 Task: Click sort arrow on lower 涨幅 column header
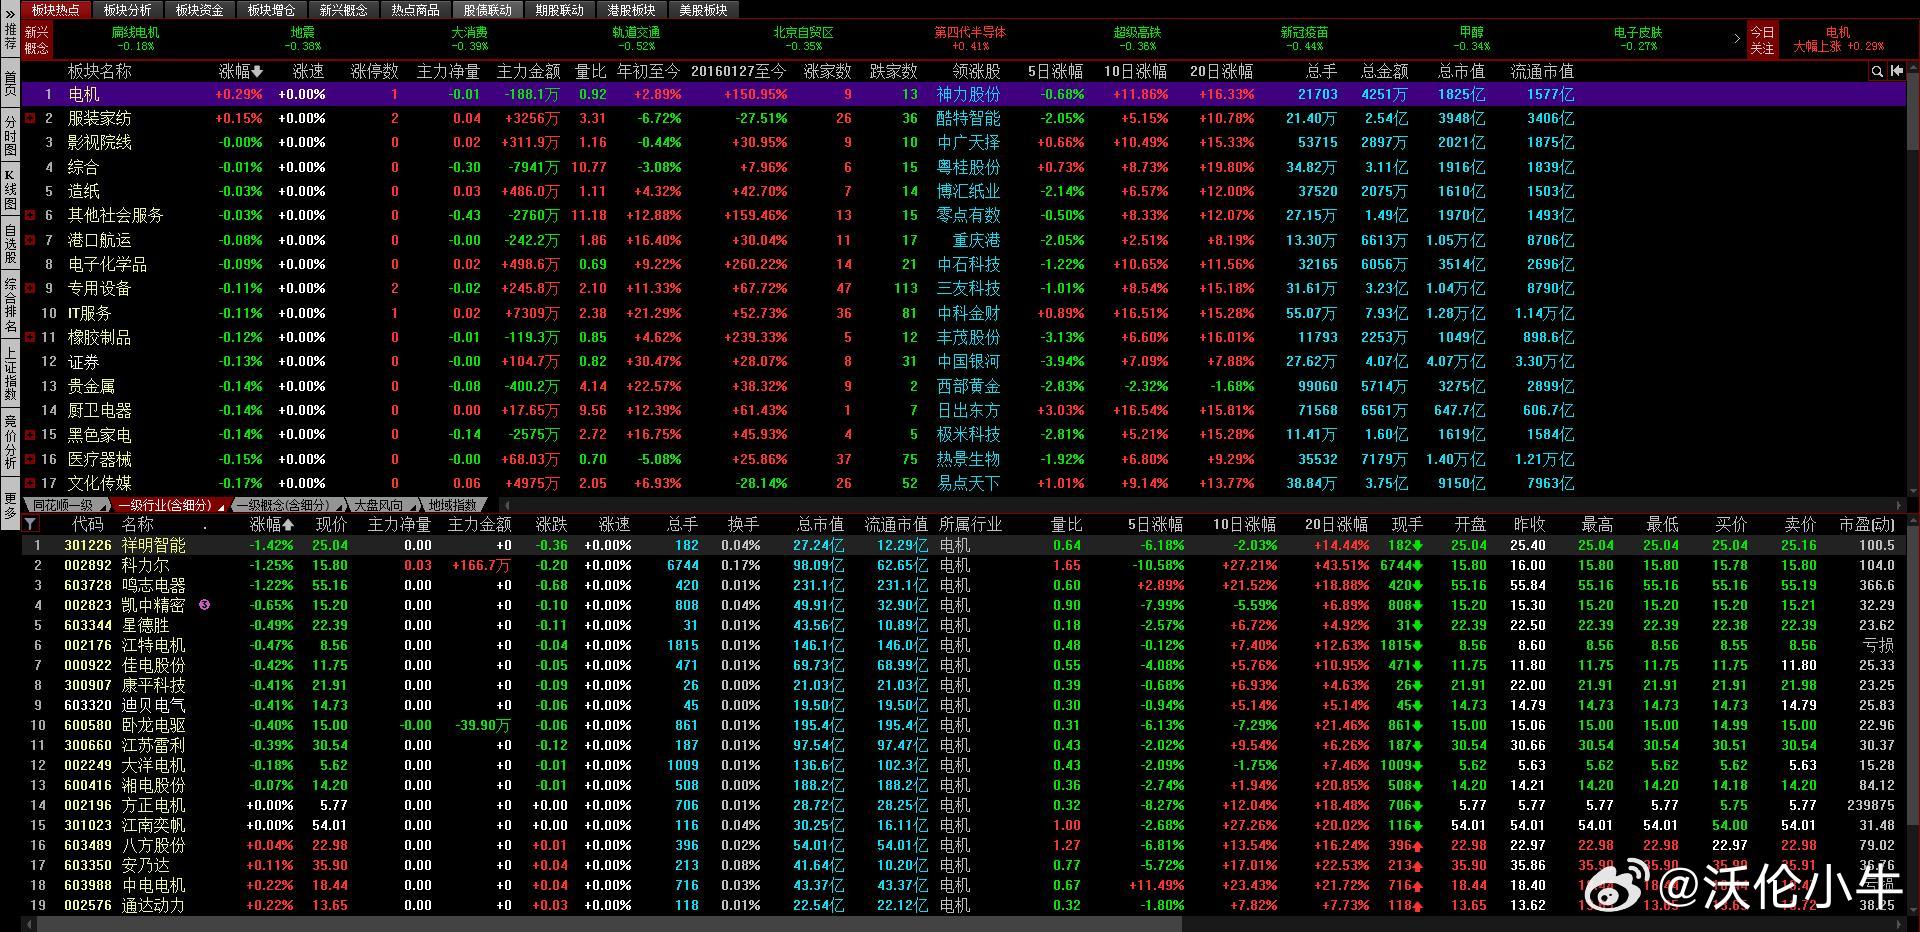pyautogui.click(x=288, y=525)
